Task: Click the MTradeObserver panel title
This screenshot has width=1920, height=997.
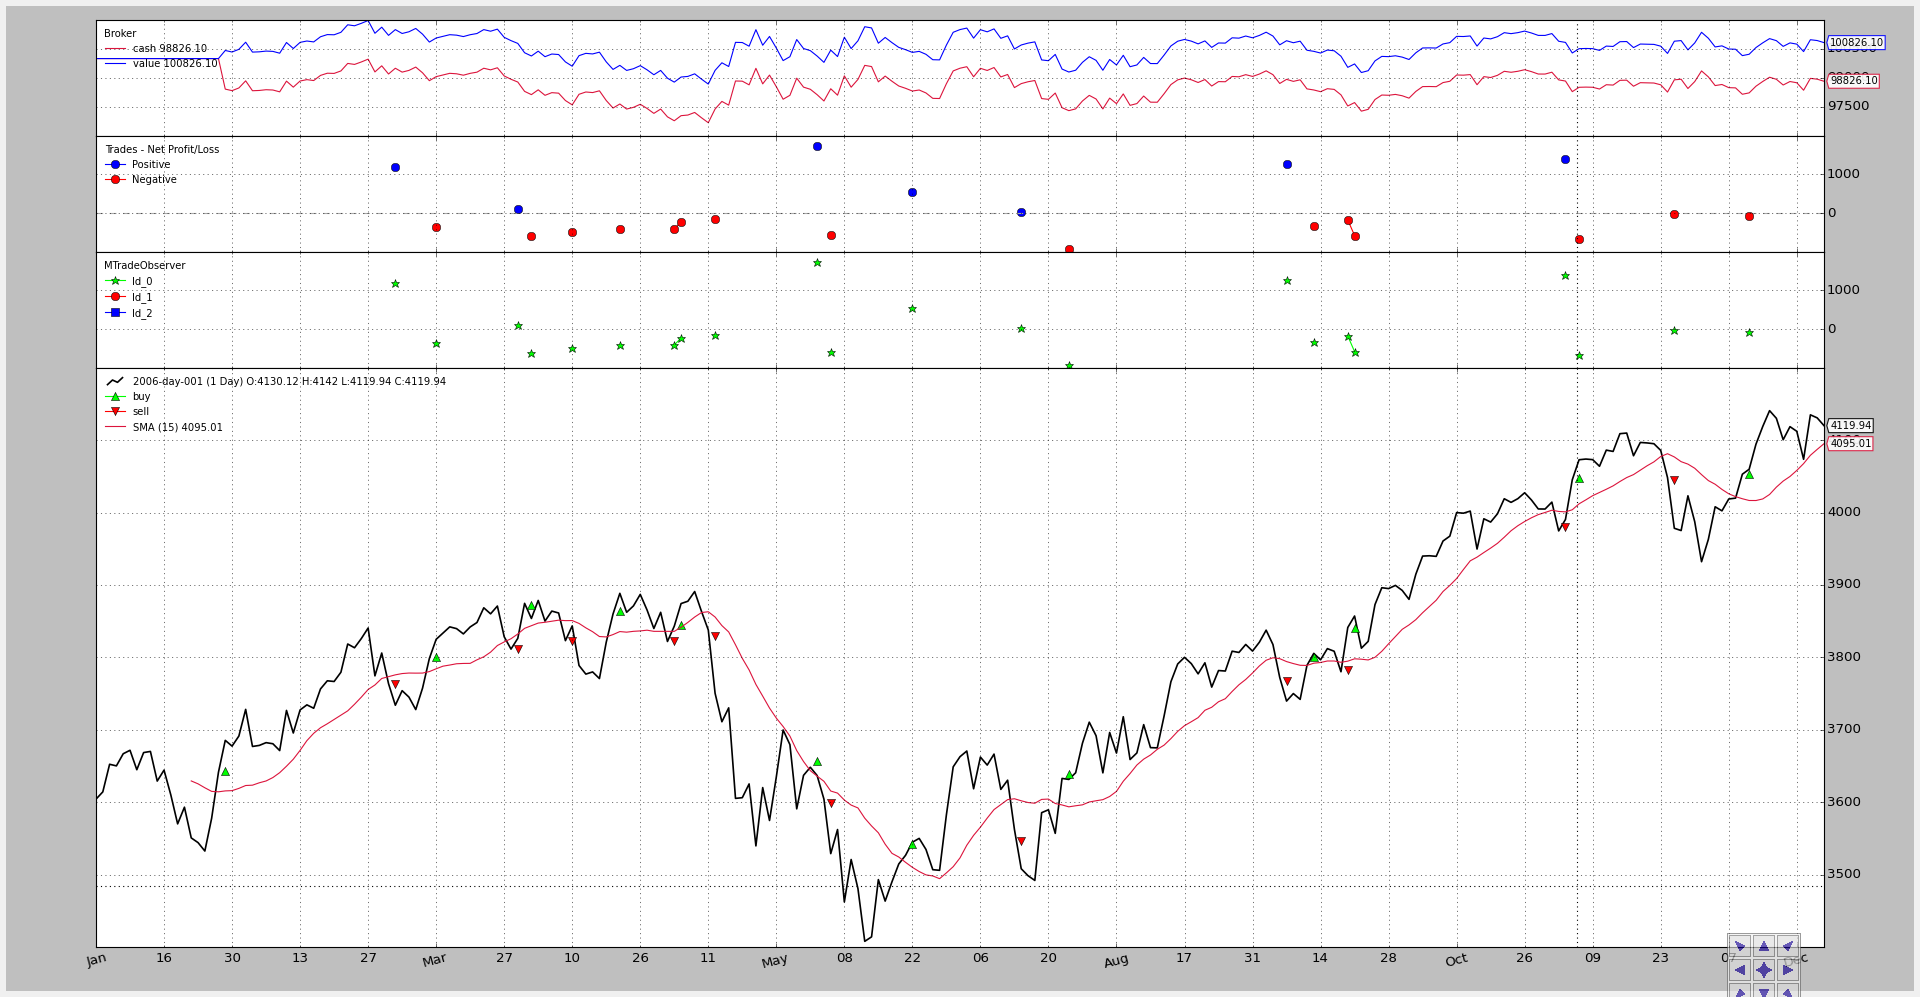Action: [x=145, y=266]
